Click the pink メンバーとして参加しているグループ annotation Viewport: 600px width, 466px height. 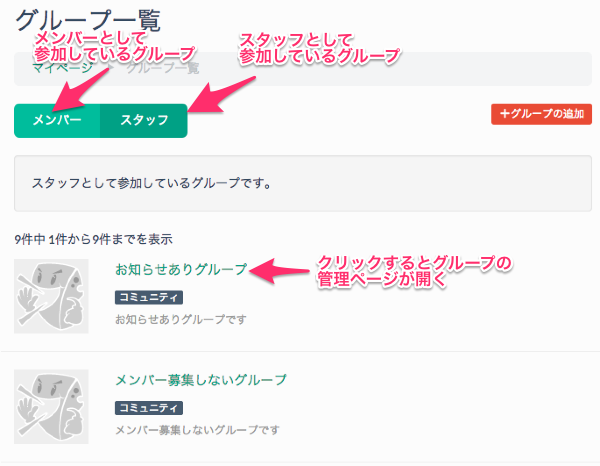point(112,44)
